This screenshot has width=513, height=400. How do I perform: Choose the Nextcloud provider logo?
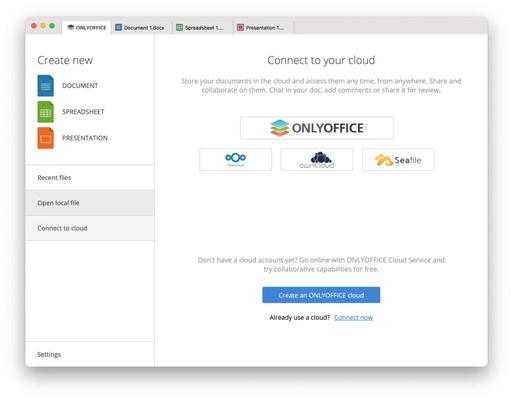point(235,160)
